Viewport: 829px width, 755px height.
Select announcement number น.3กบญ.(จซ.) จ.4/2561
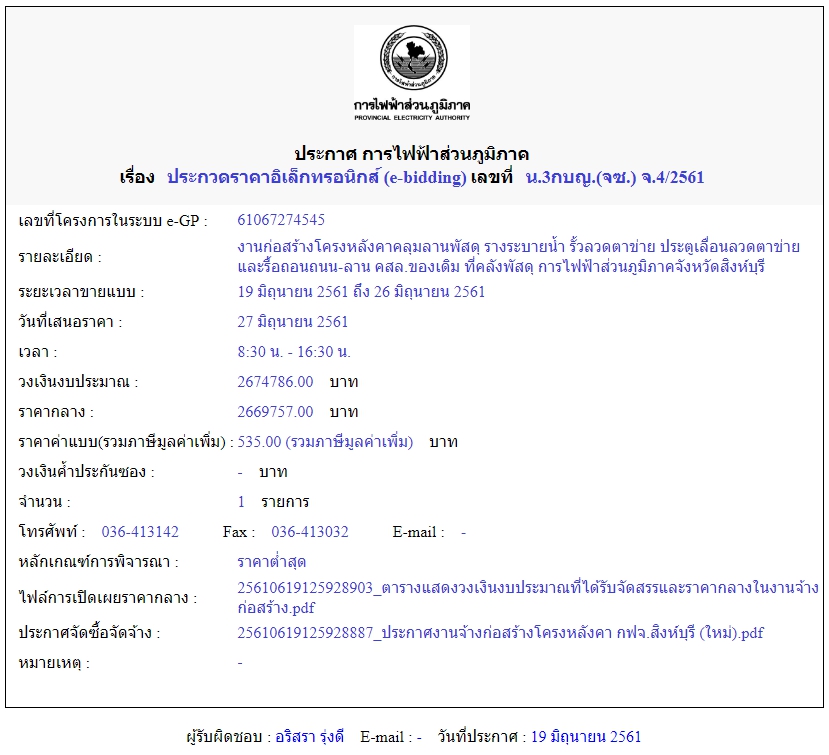(615, 177)
